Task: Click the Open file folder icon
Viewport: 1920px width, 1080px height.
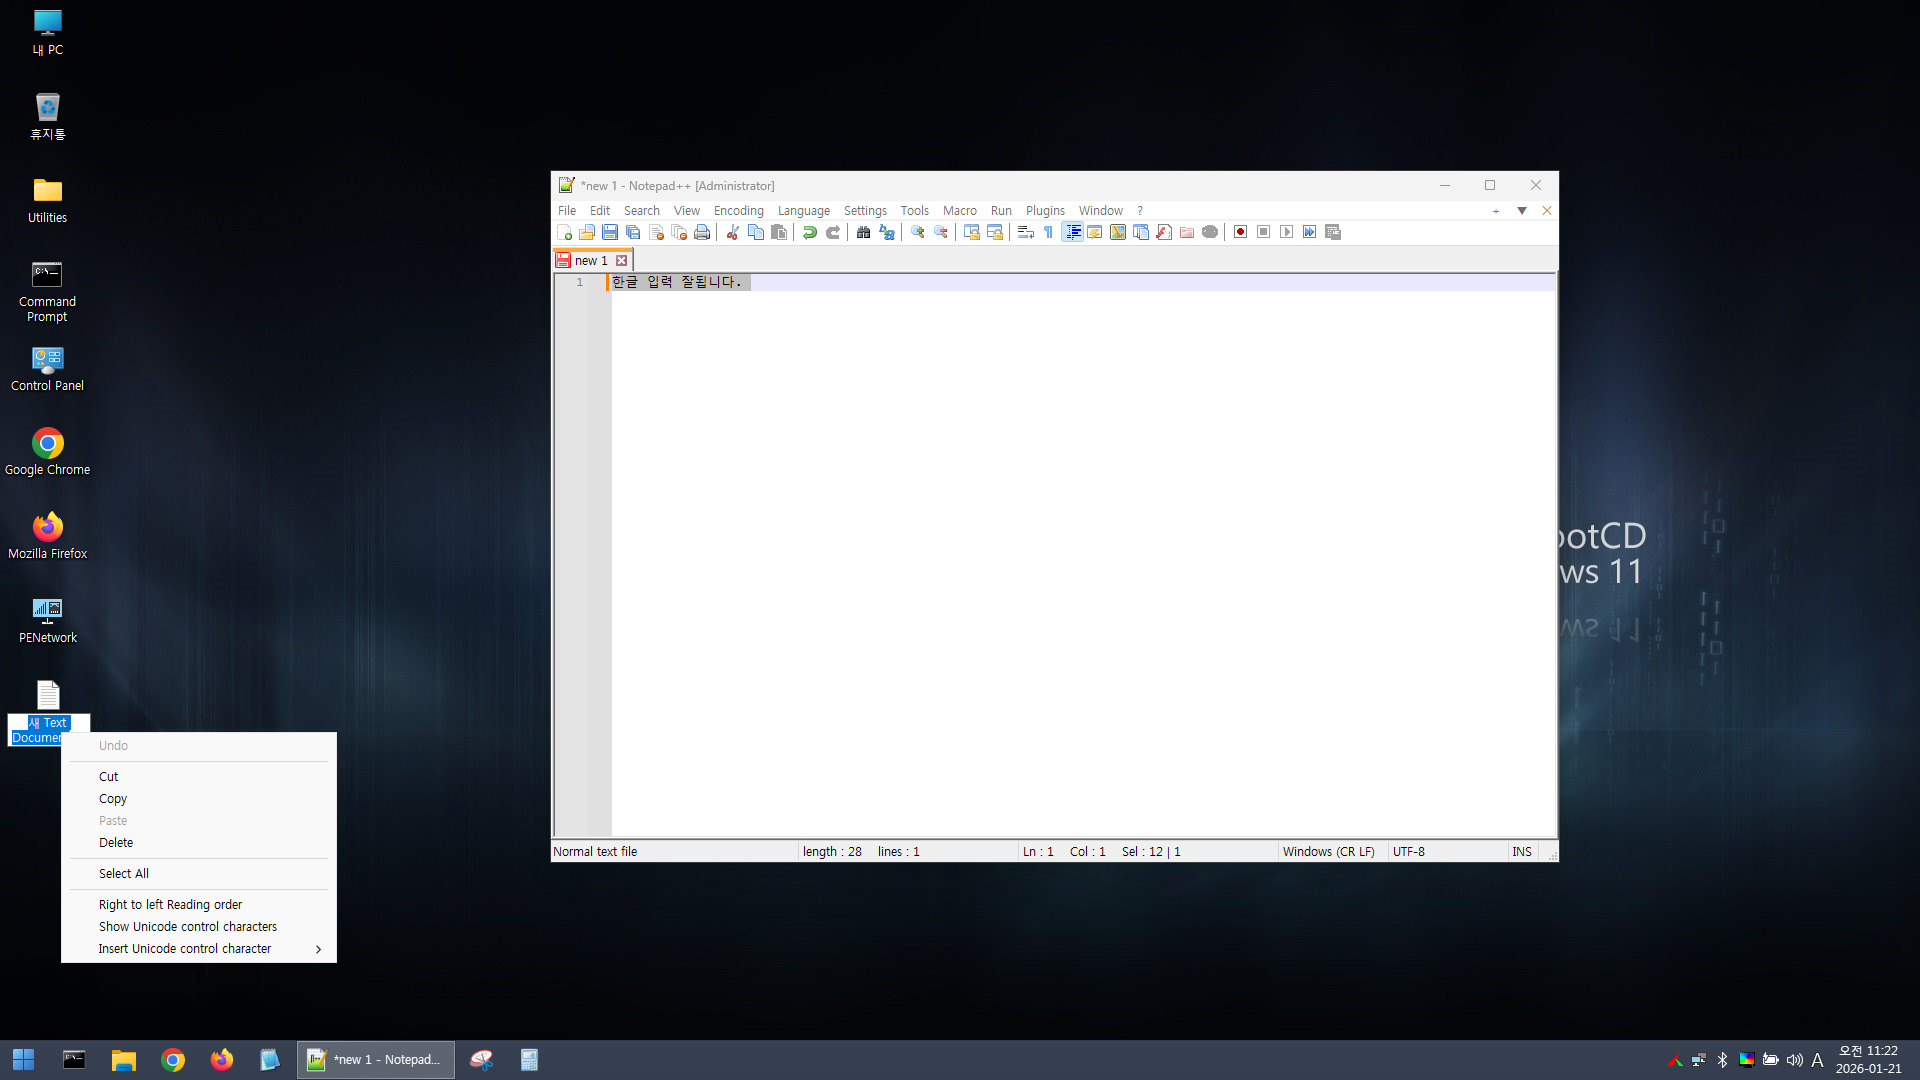Action: [587, 232]
